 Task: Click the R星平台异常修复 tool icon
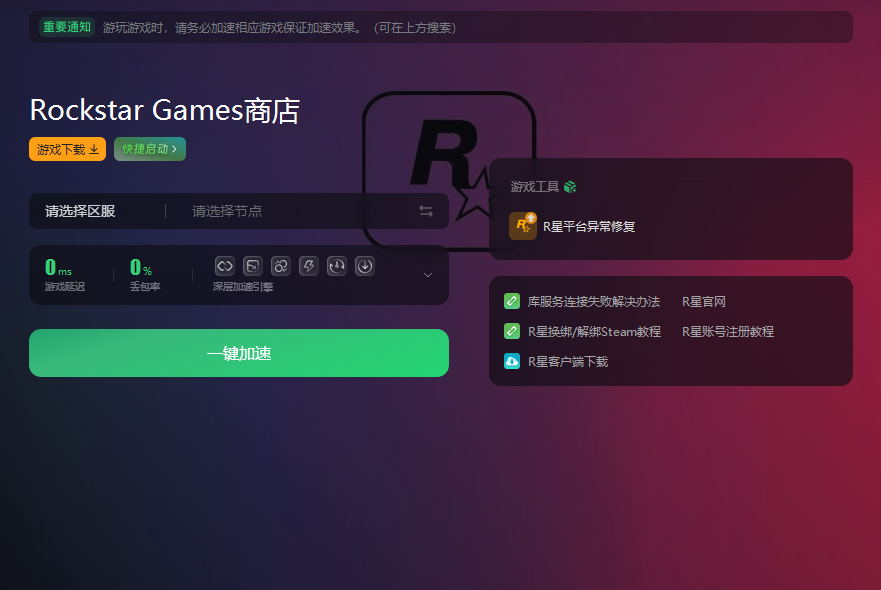pyautogui.click(x=523, y=226)
